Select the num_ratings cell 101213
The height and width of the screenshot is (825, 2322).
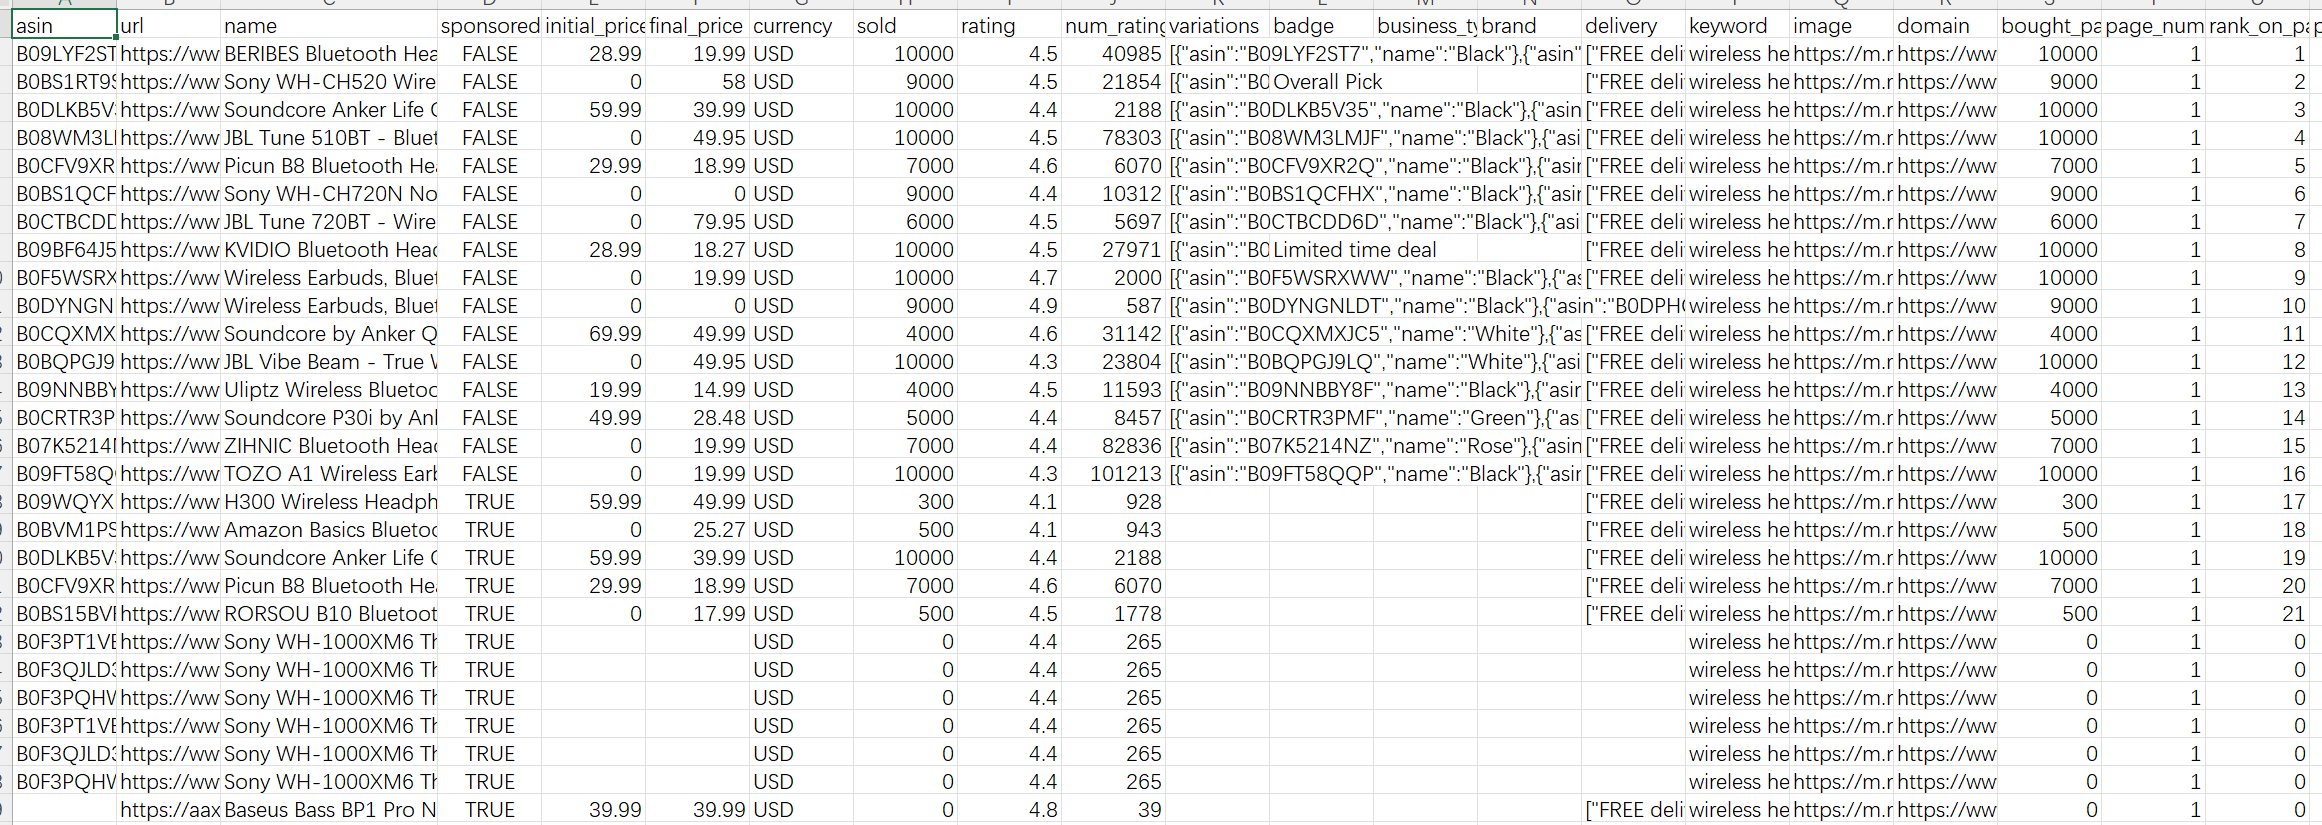click(x=1113, y=473)
